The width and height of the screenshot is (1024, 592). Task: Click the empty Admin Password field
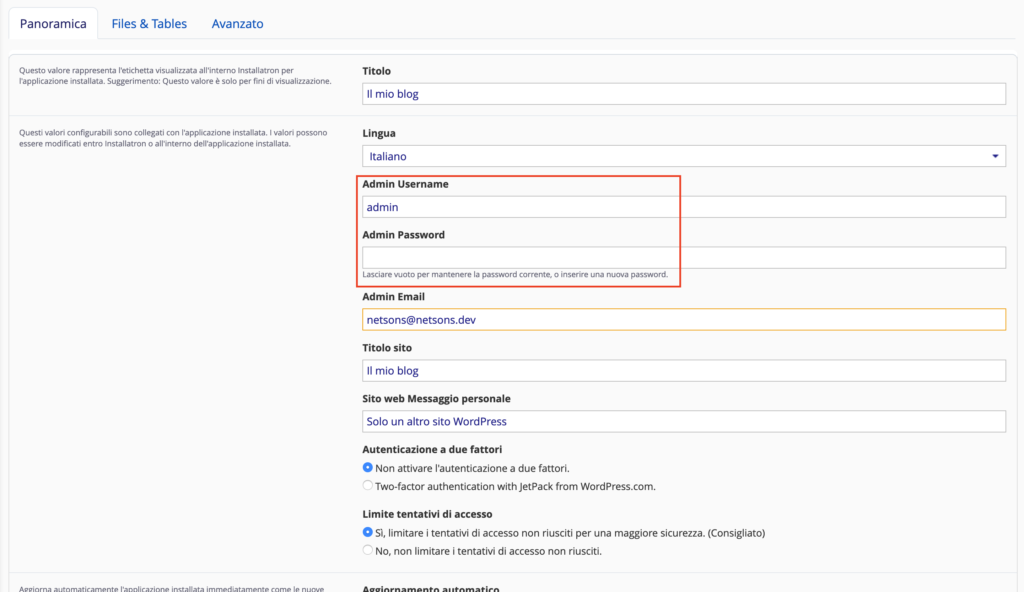pyautogui.click(x=683, y=258)
